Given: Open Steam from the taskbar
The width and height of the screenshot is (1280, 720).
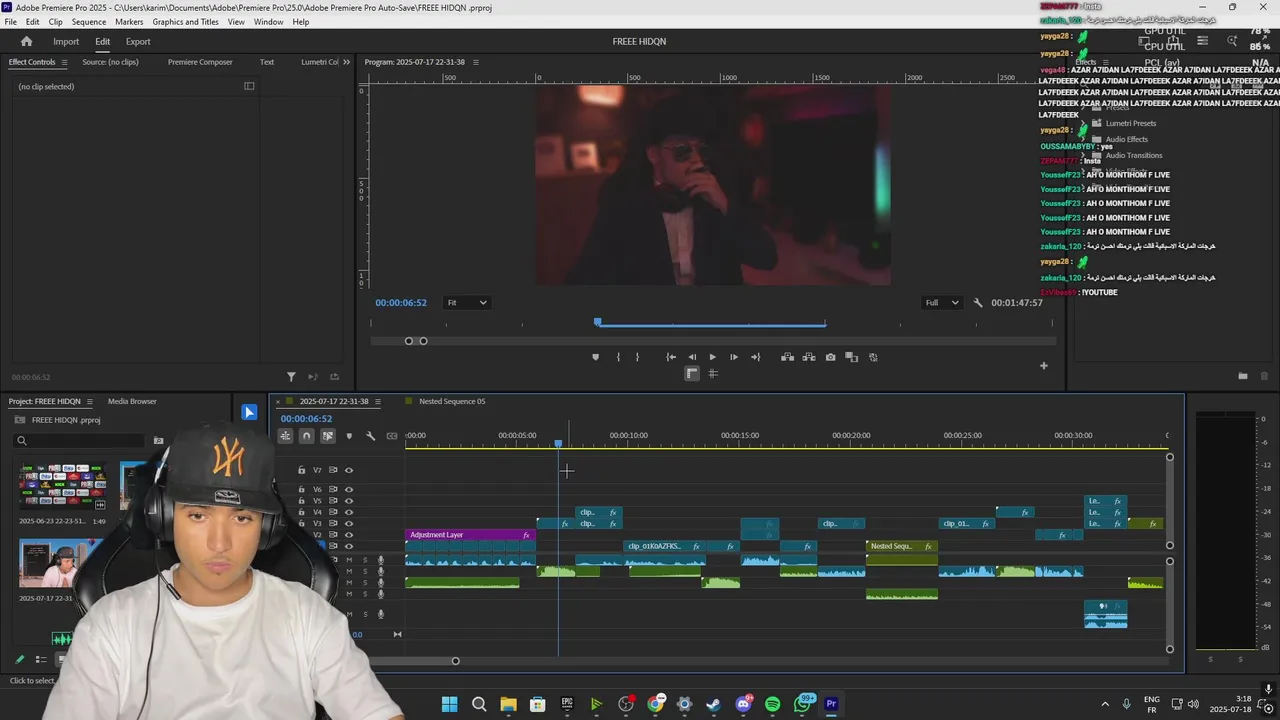Looking at the screenshot, I should pyautogui.click(x=713, y=704).
